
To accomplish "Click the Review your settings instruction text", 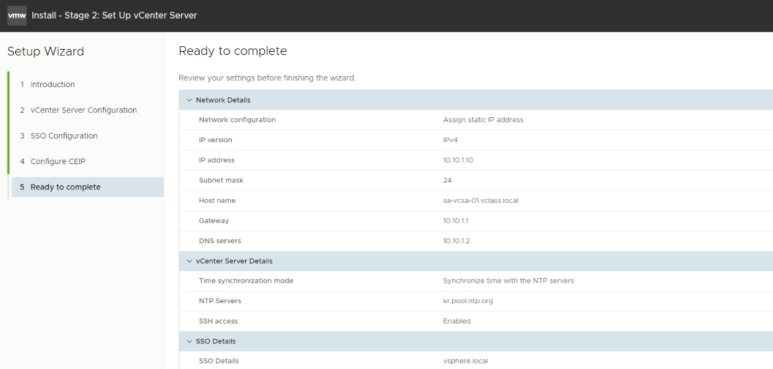I will pos(267,78).
